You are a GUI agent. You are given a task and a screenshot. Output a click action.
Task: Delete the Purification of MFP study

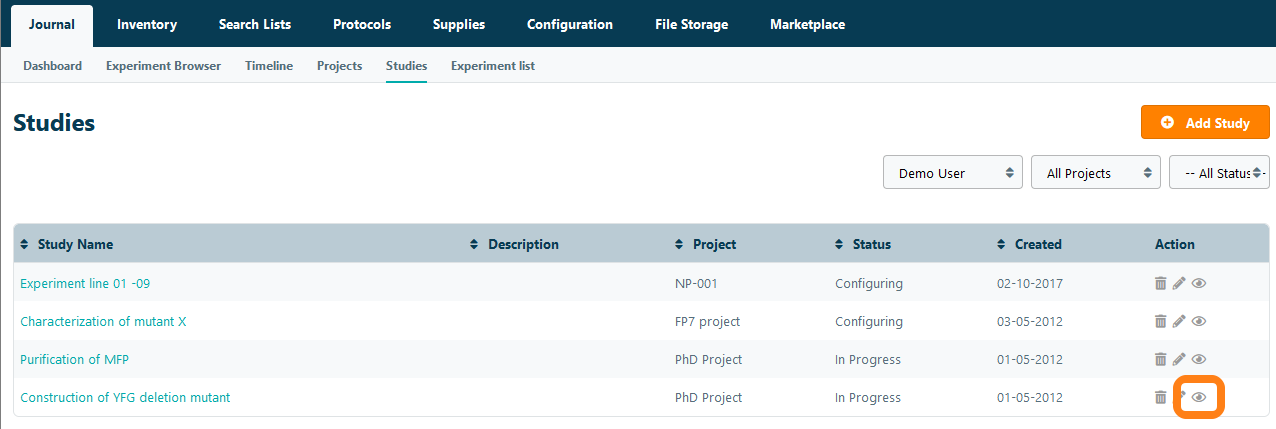[x=1160, y=360]
